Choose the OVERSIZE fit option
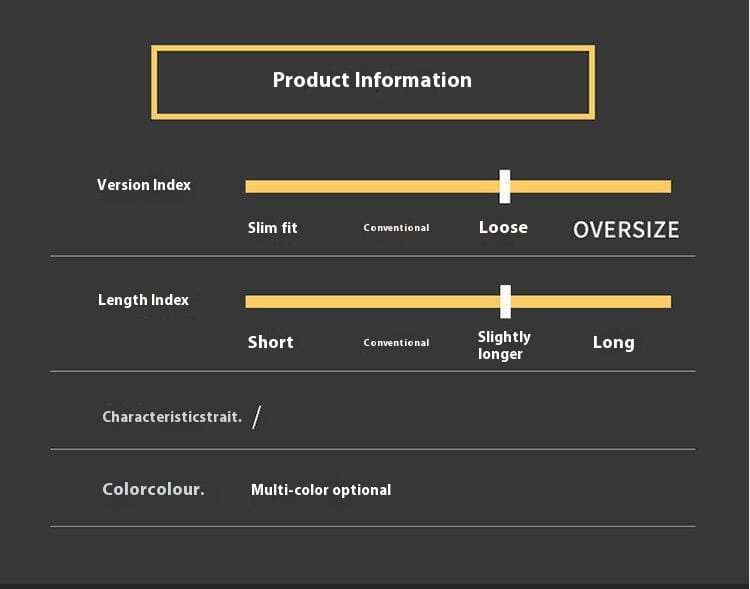The width and height of the screenshot is (750, 589). pos(626,230)
